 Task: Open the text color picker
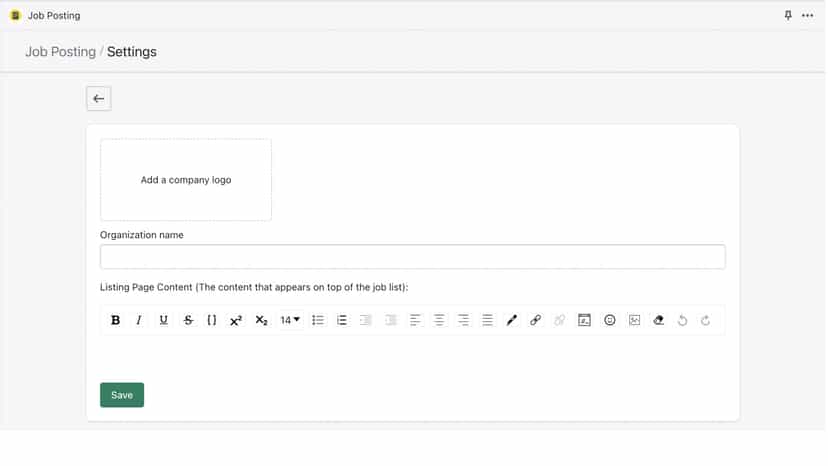pos(512,320)
